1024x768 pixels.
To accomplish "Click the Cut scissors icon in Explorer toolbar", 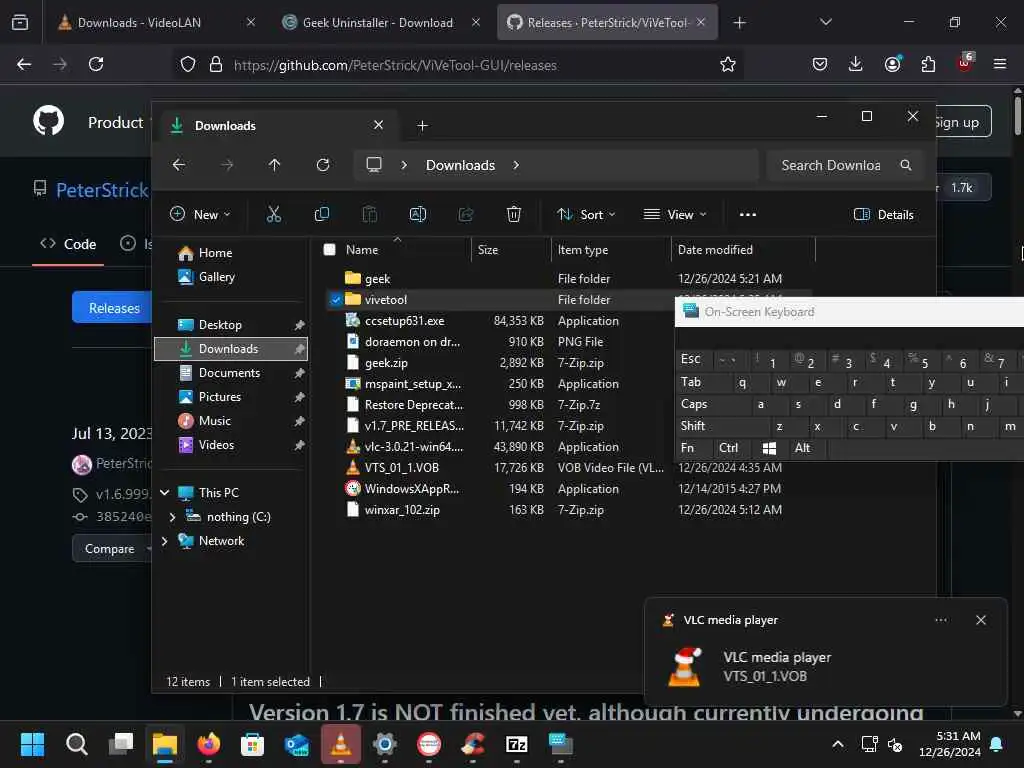I will [x=274, y=214].
